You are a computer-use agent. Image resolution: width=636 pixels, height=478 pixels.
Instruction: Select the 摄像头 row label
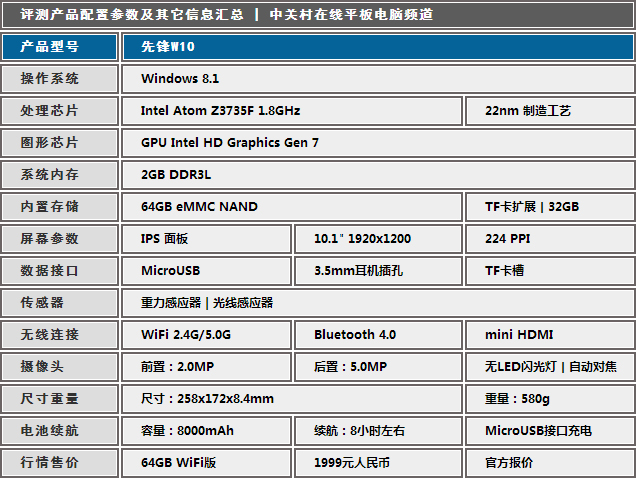tap(60, 367)
